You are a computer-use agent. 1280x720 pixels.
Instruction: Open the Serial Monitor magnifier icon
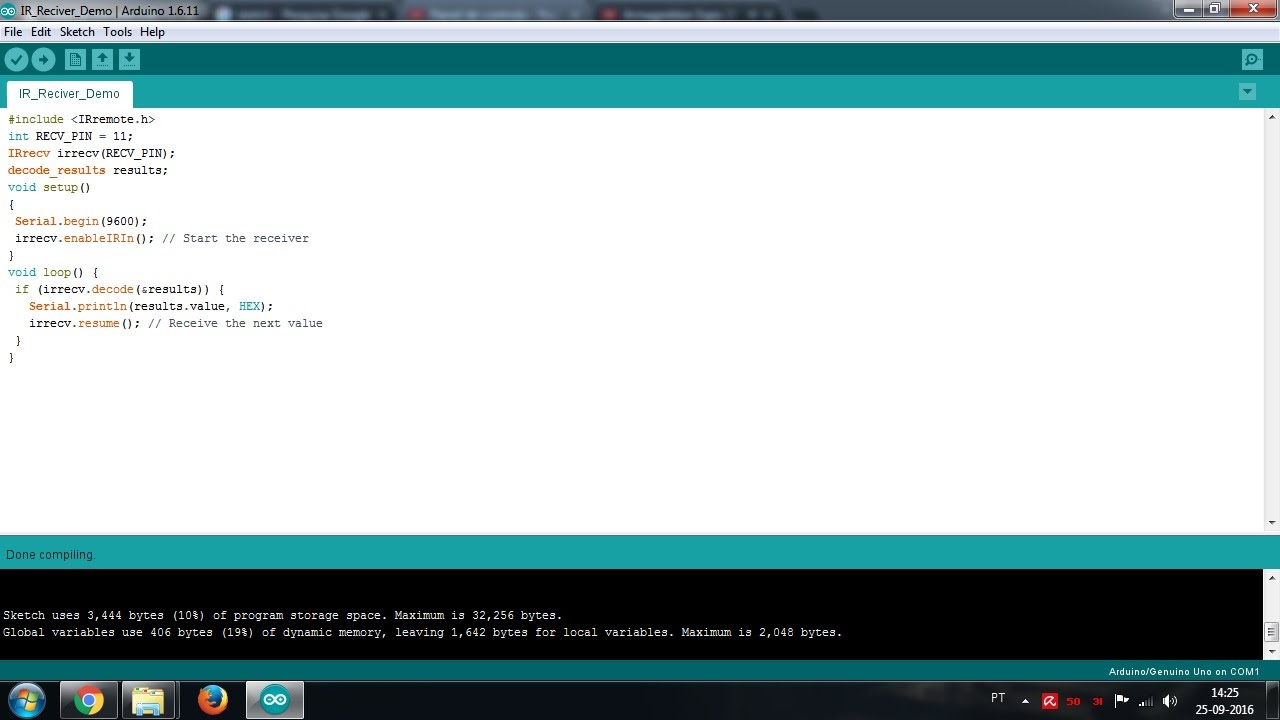tap(1252, 60)
